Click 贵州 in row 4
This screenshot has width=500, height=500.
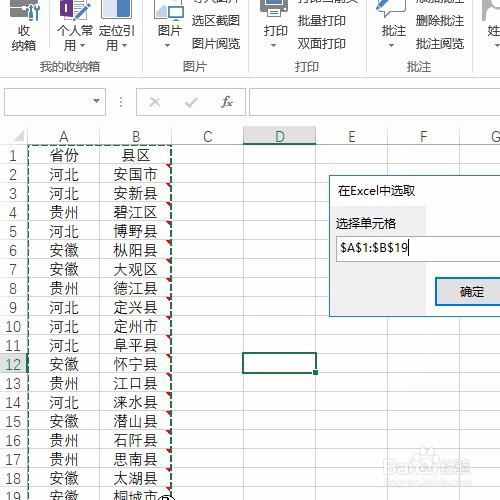(64, 212)
